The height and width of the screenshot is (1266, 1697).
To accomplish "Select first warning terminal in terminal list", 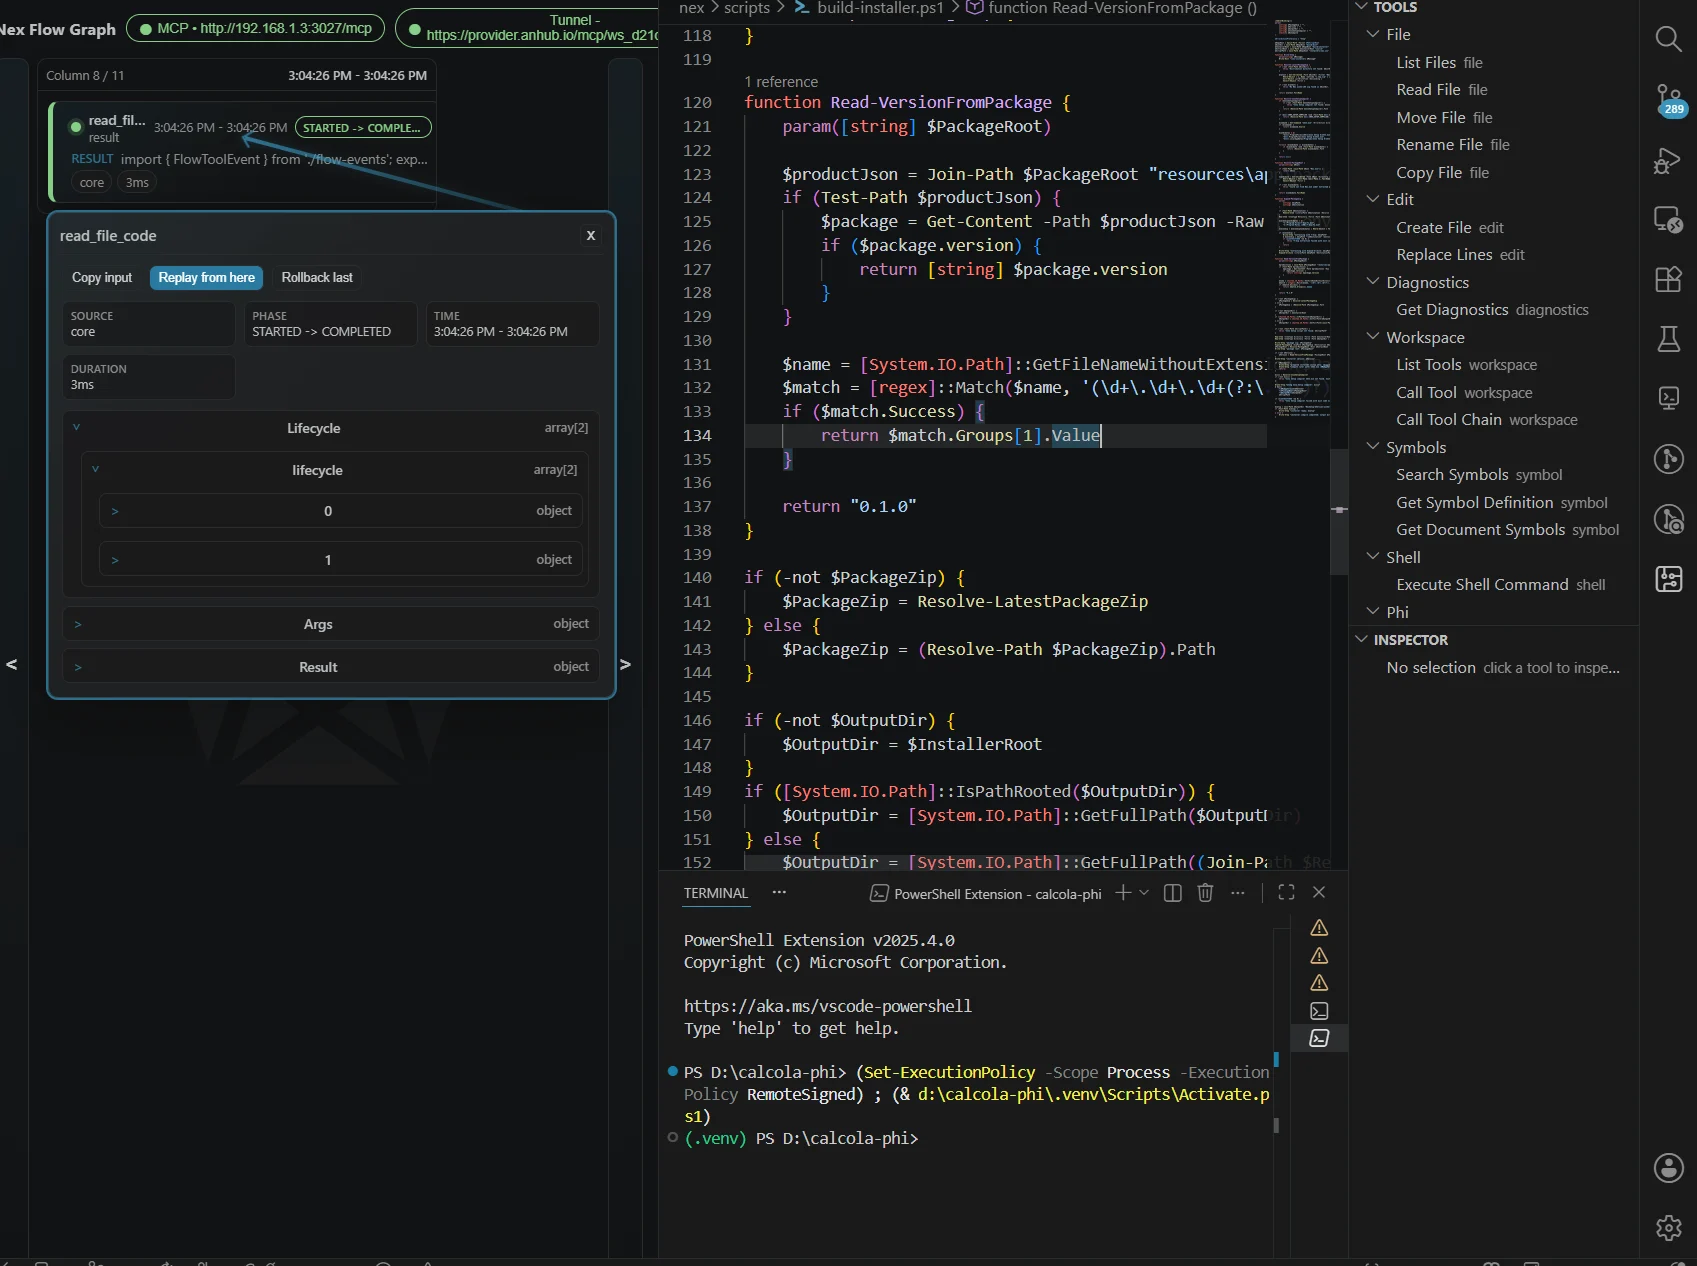I will pyautogui.click(x=1319, y=928).
